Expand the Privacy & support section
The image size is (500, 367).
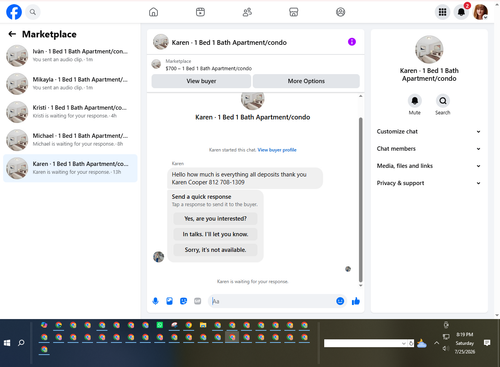[x=429, y=183]
